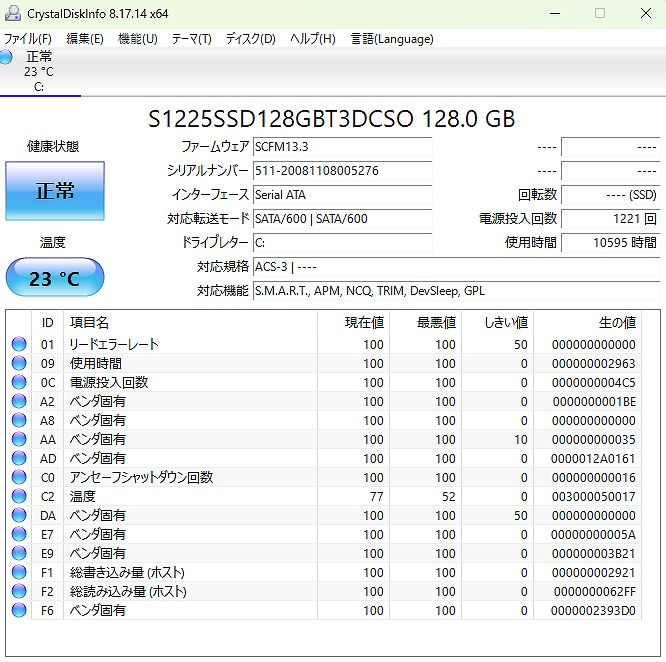
Task: Click status icon for attribute E9
Action: (19, 553)
